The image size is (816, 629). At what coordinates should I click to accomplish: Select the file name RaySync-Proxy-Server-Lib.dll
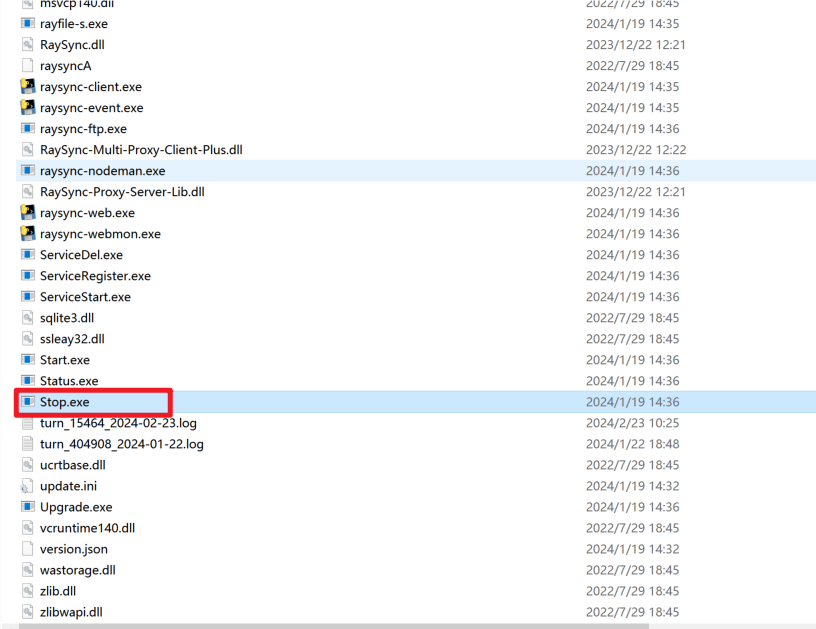pyautogui.click(x=122, y=192)
